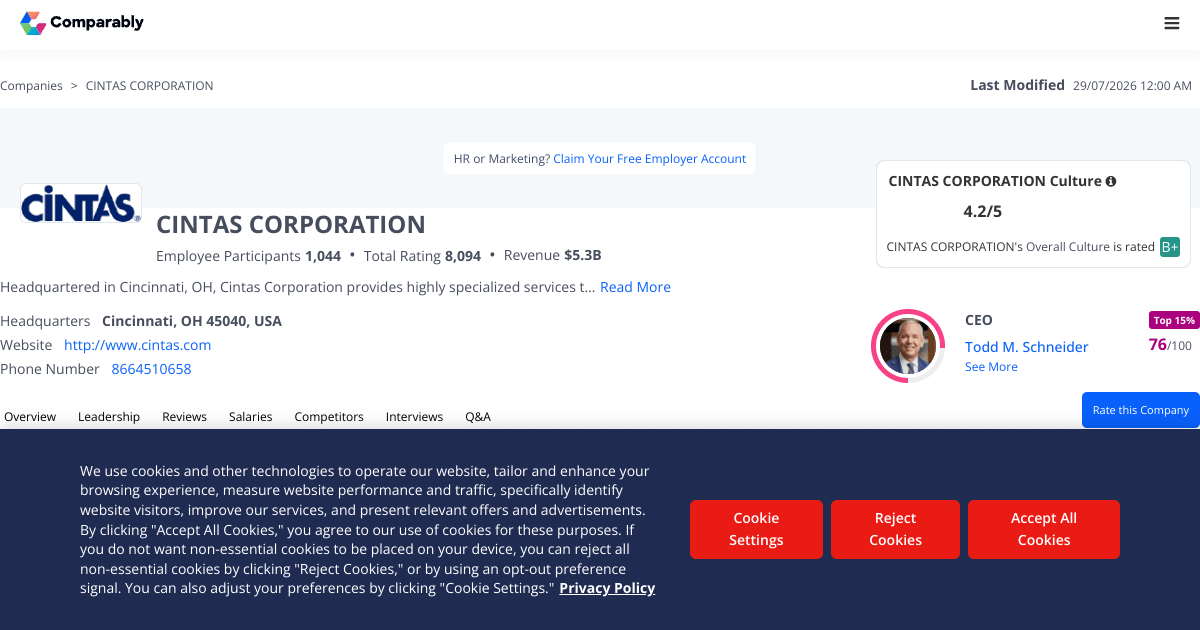Click the Top 15% badge
The height and width of the screenshot is (630, 1200).
click(x=1174, y=321)
